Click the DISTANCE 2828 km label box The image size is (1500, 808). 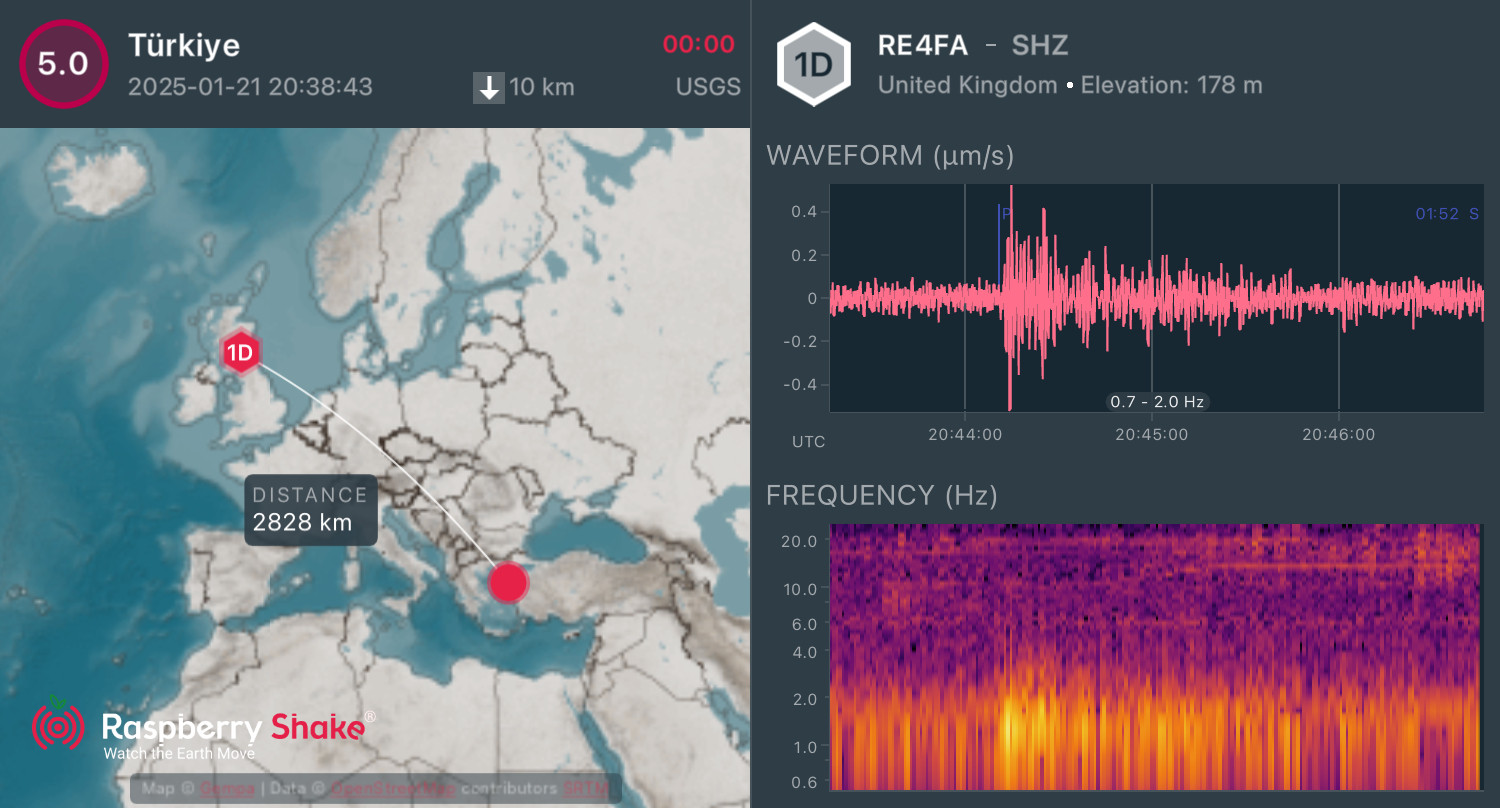[x=311, y=509]
